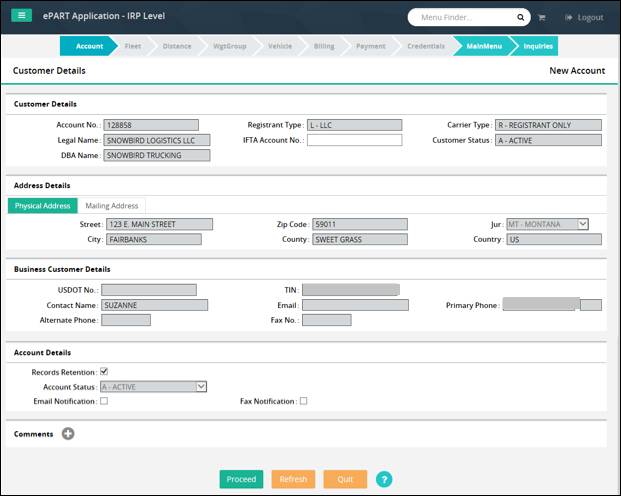Screen dimensions: 621x496
Task: Add a comment with the plus icon
Action: (x=68, y=433)
